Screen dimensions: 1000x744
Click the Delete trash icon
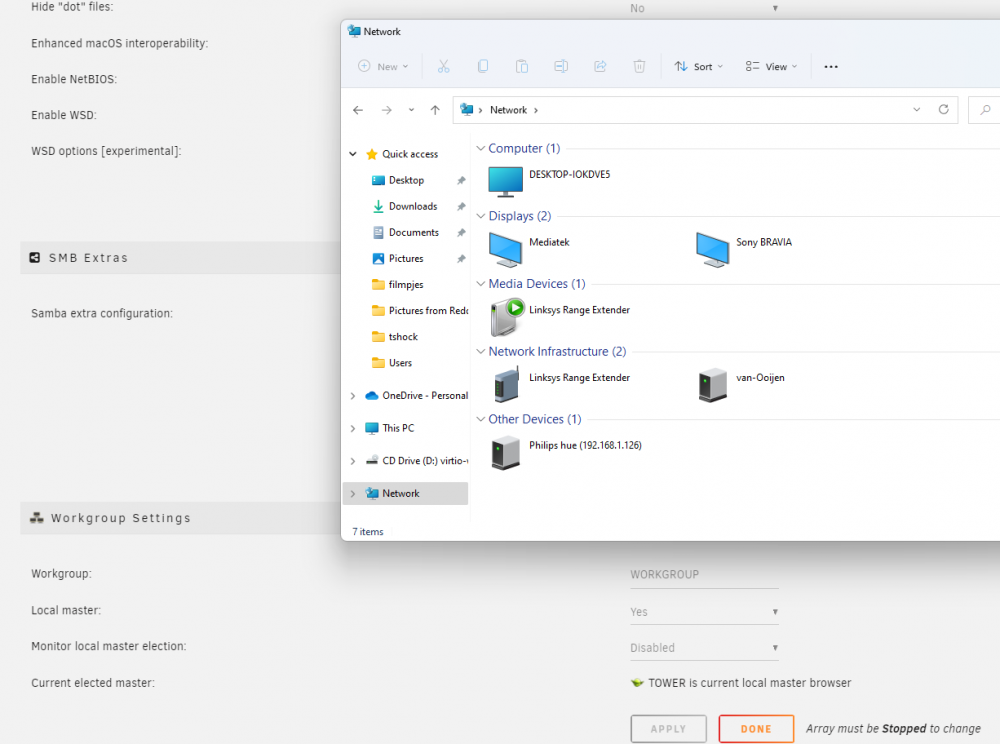click(639, 66)
